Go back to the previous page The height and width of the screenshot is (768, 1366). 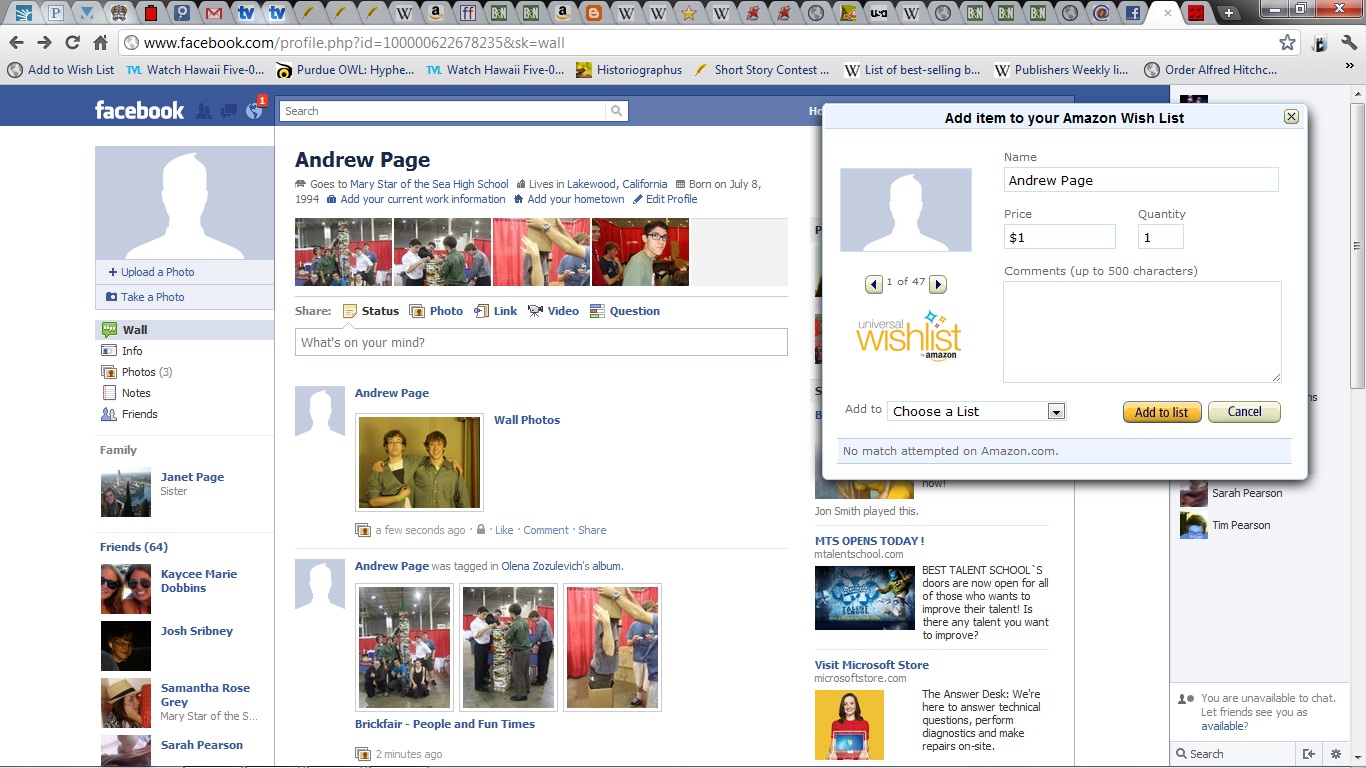pos(16,42)
